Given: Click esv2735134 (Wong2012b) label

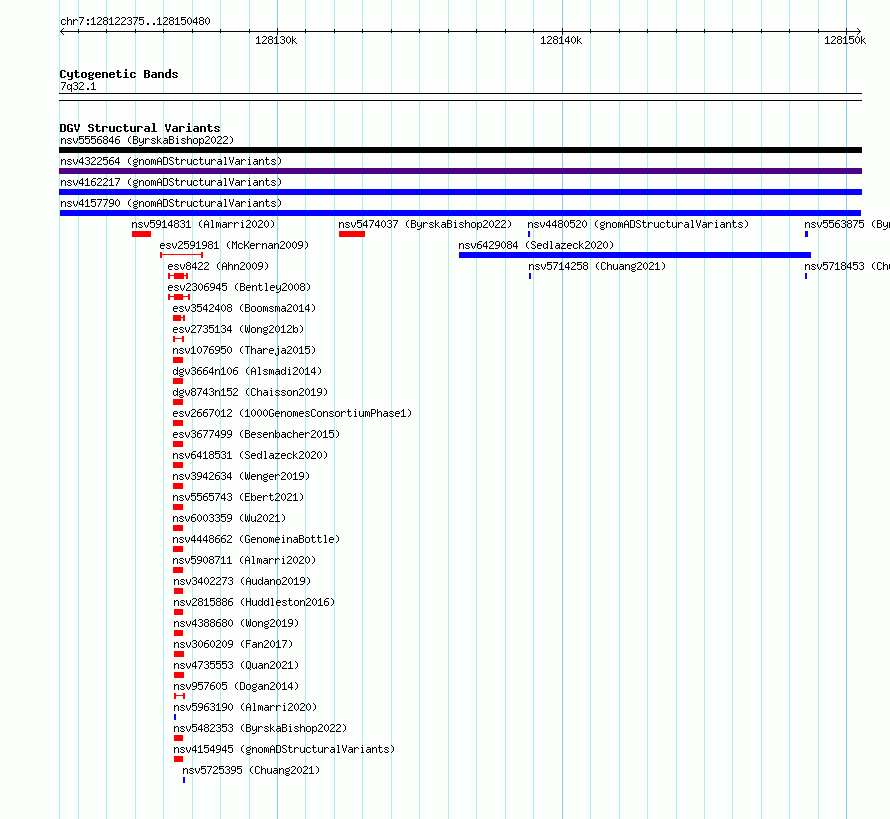Looking at the screenshot, I should pyautogui.click(x=238, y=329).
